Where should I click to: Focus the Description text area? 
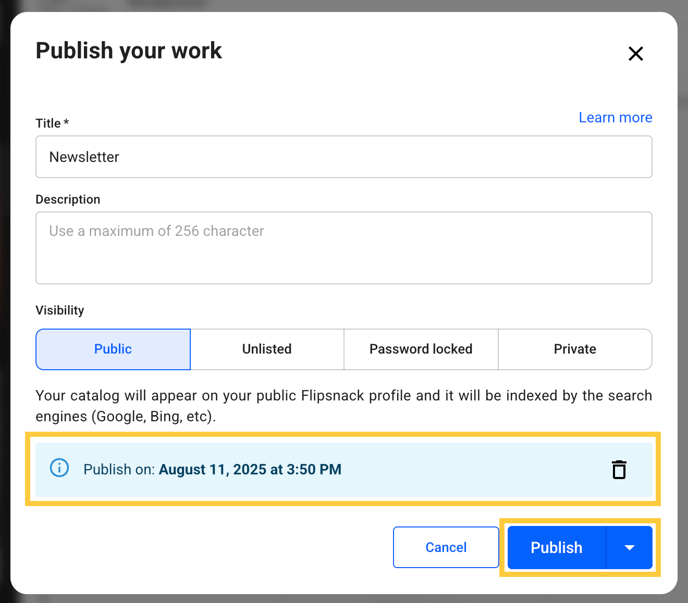pos(344,248)
